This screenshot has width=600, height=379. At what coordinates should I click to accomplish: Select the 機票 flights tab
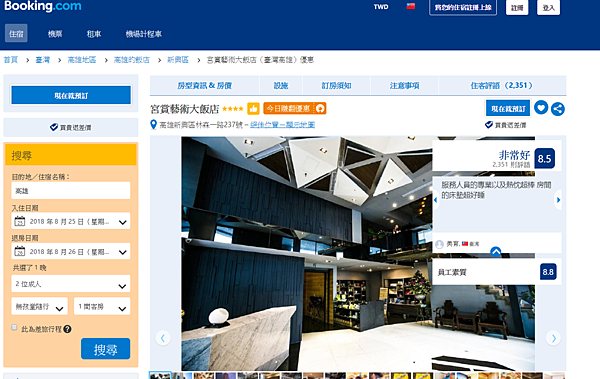tap(55, 34)
